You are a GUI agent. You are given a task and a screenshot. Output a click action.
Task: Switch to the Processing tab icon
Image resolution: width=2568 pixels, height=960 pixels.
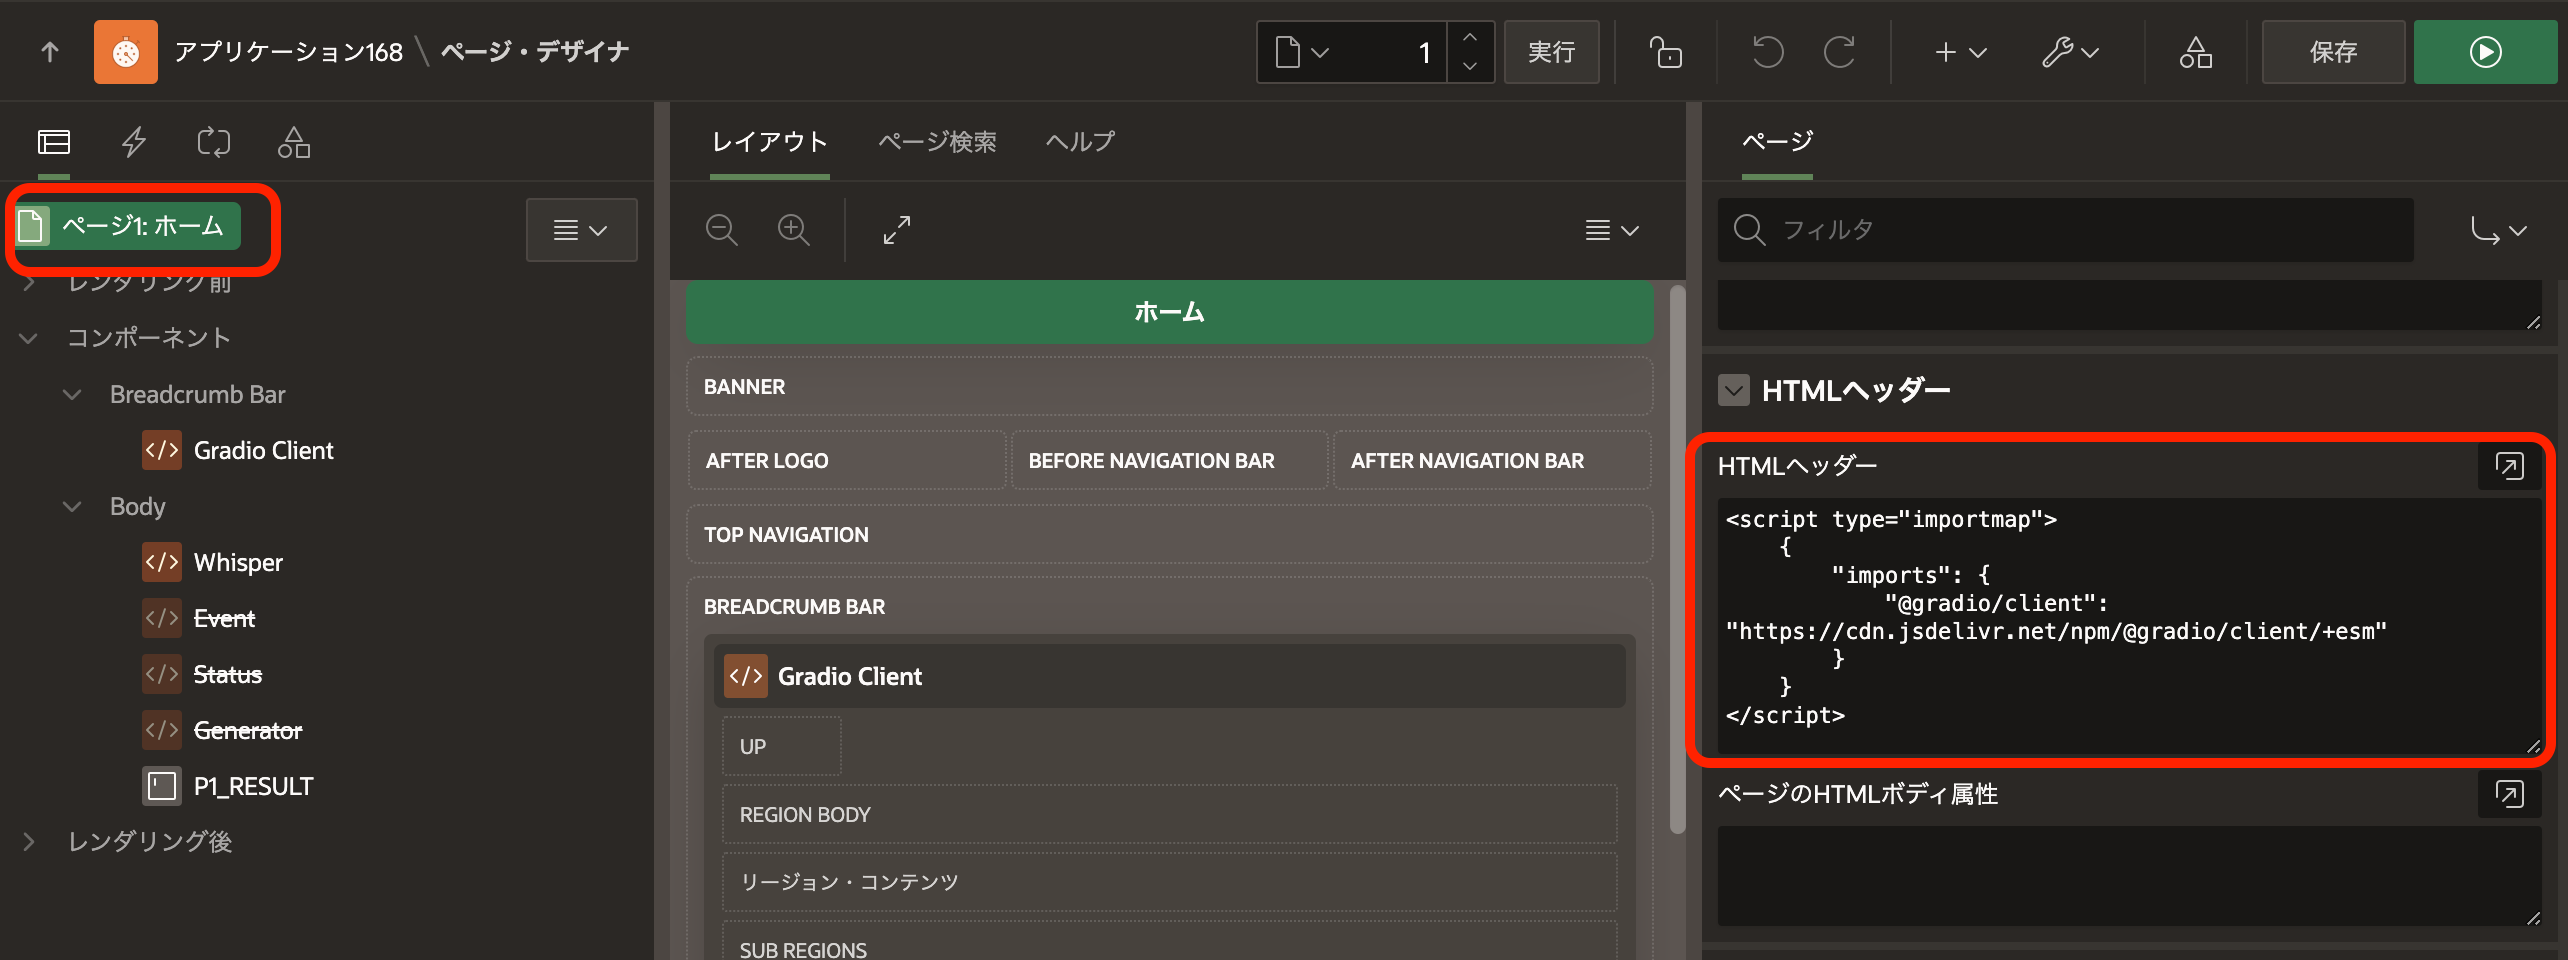pos(214,142)
